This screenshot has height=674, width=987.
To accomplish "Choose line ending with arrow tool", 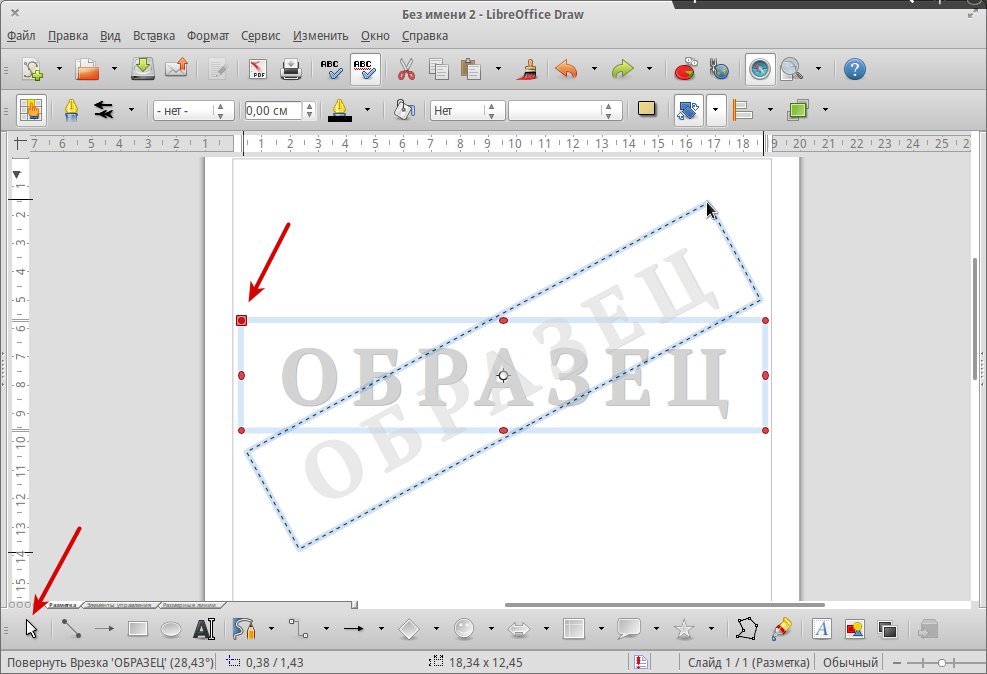I will point(104,628).
